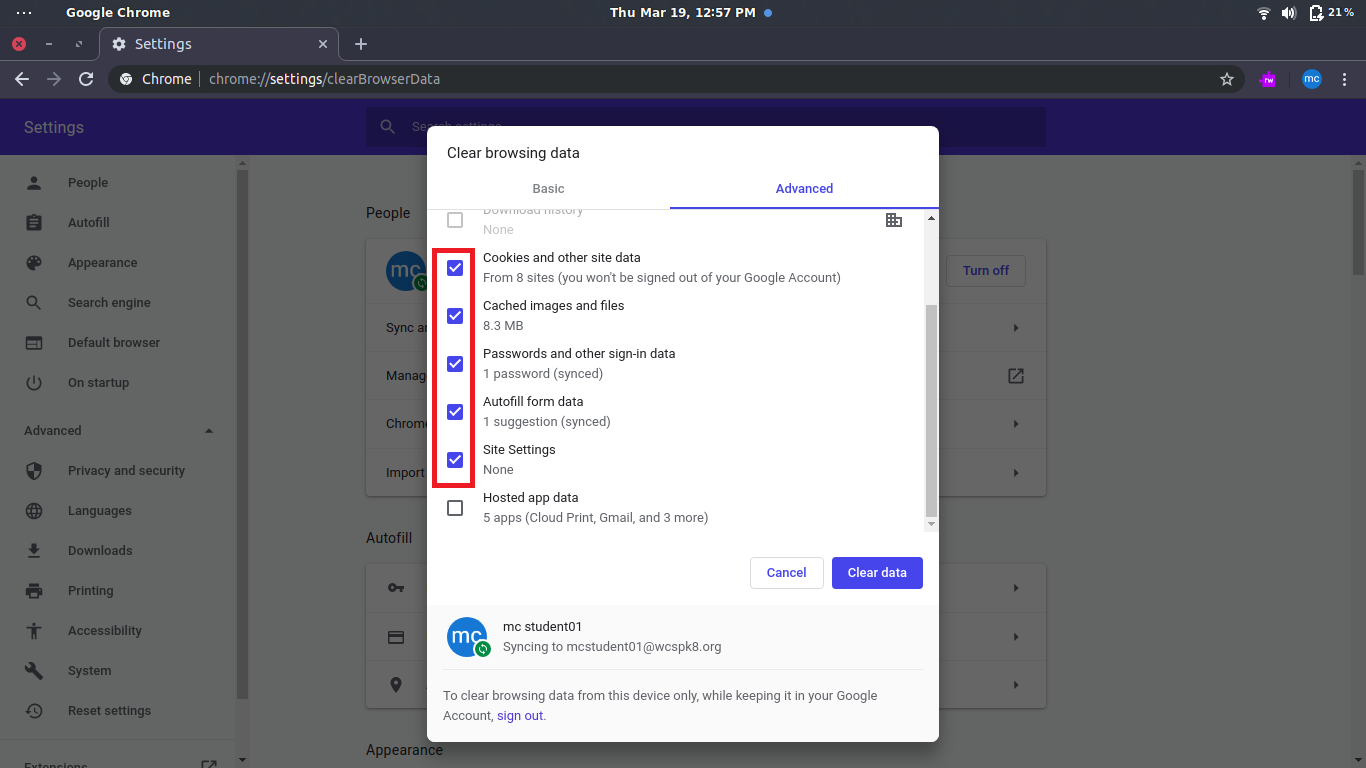Open the clock showing Thu Mar 19

point(683,13)
